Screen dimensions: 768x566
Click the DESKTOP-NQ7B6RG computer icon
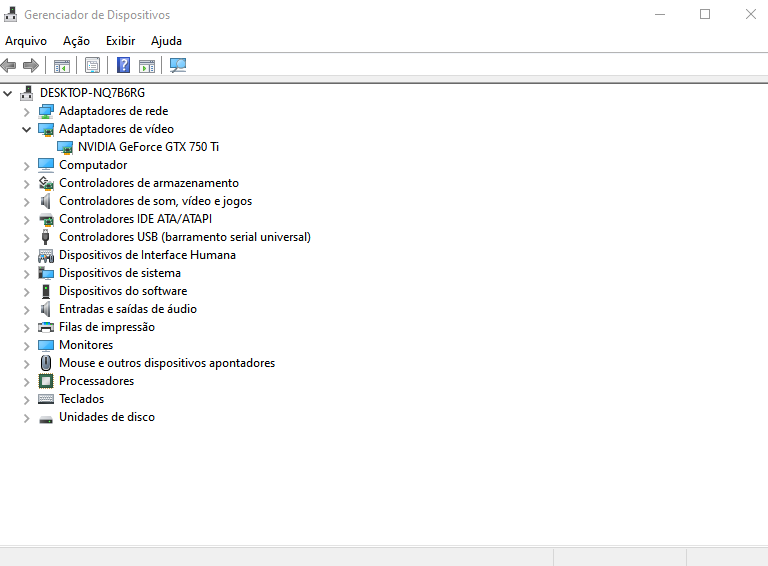26,93
